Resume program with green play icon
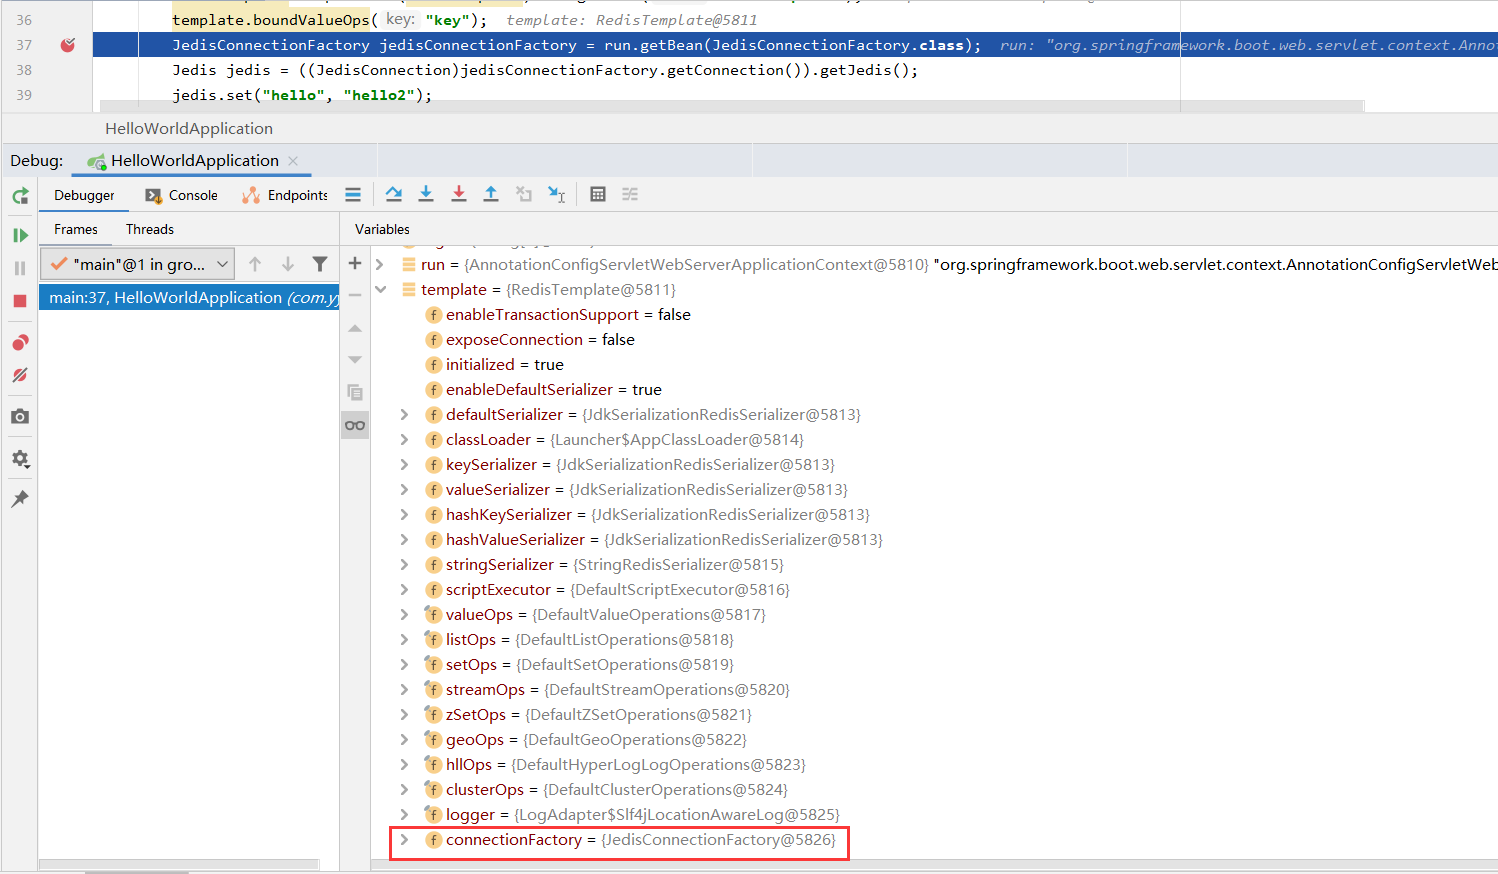The width and height of the screenshot is (1498, 874). coord(20,235)
